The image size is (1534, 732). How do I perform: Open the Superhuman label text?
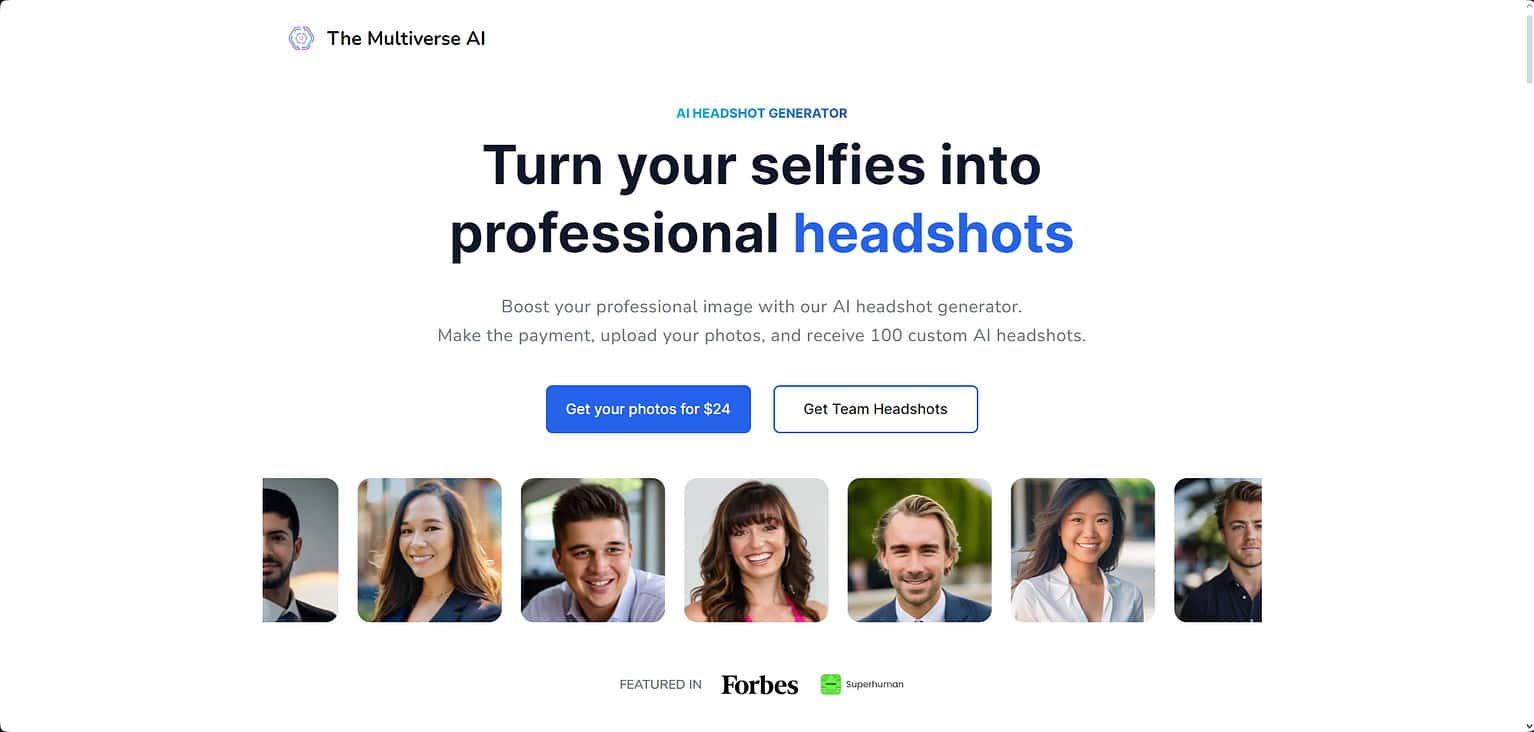[875, 684]
